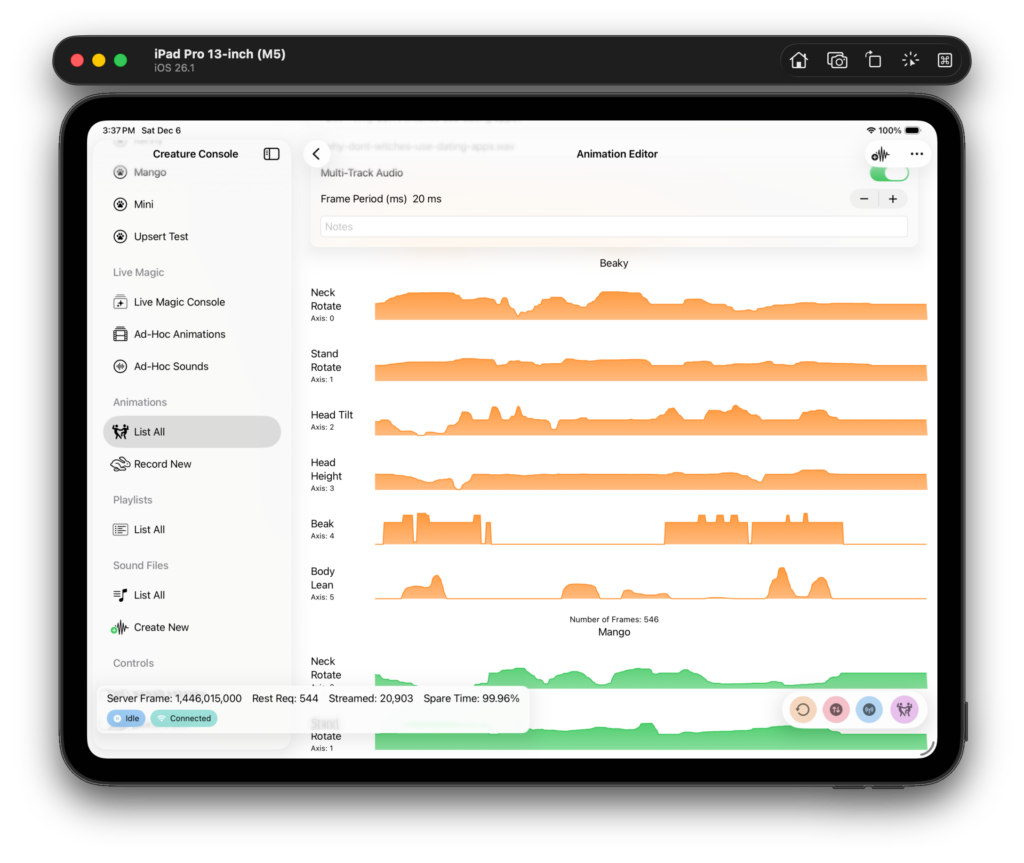Click the purple dancing figures button
1024x863 pixels.
(x=904, y=710)
